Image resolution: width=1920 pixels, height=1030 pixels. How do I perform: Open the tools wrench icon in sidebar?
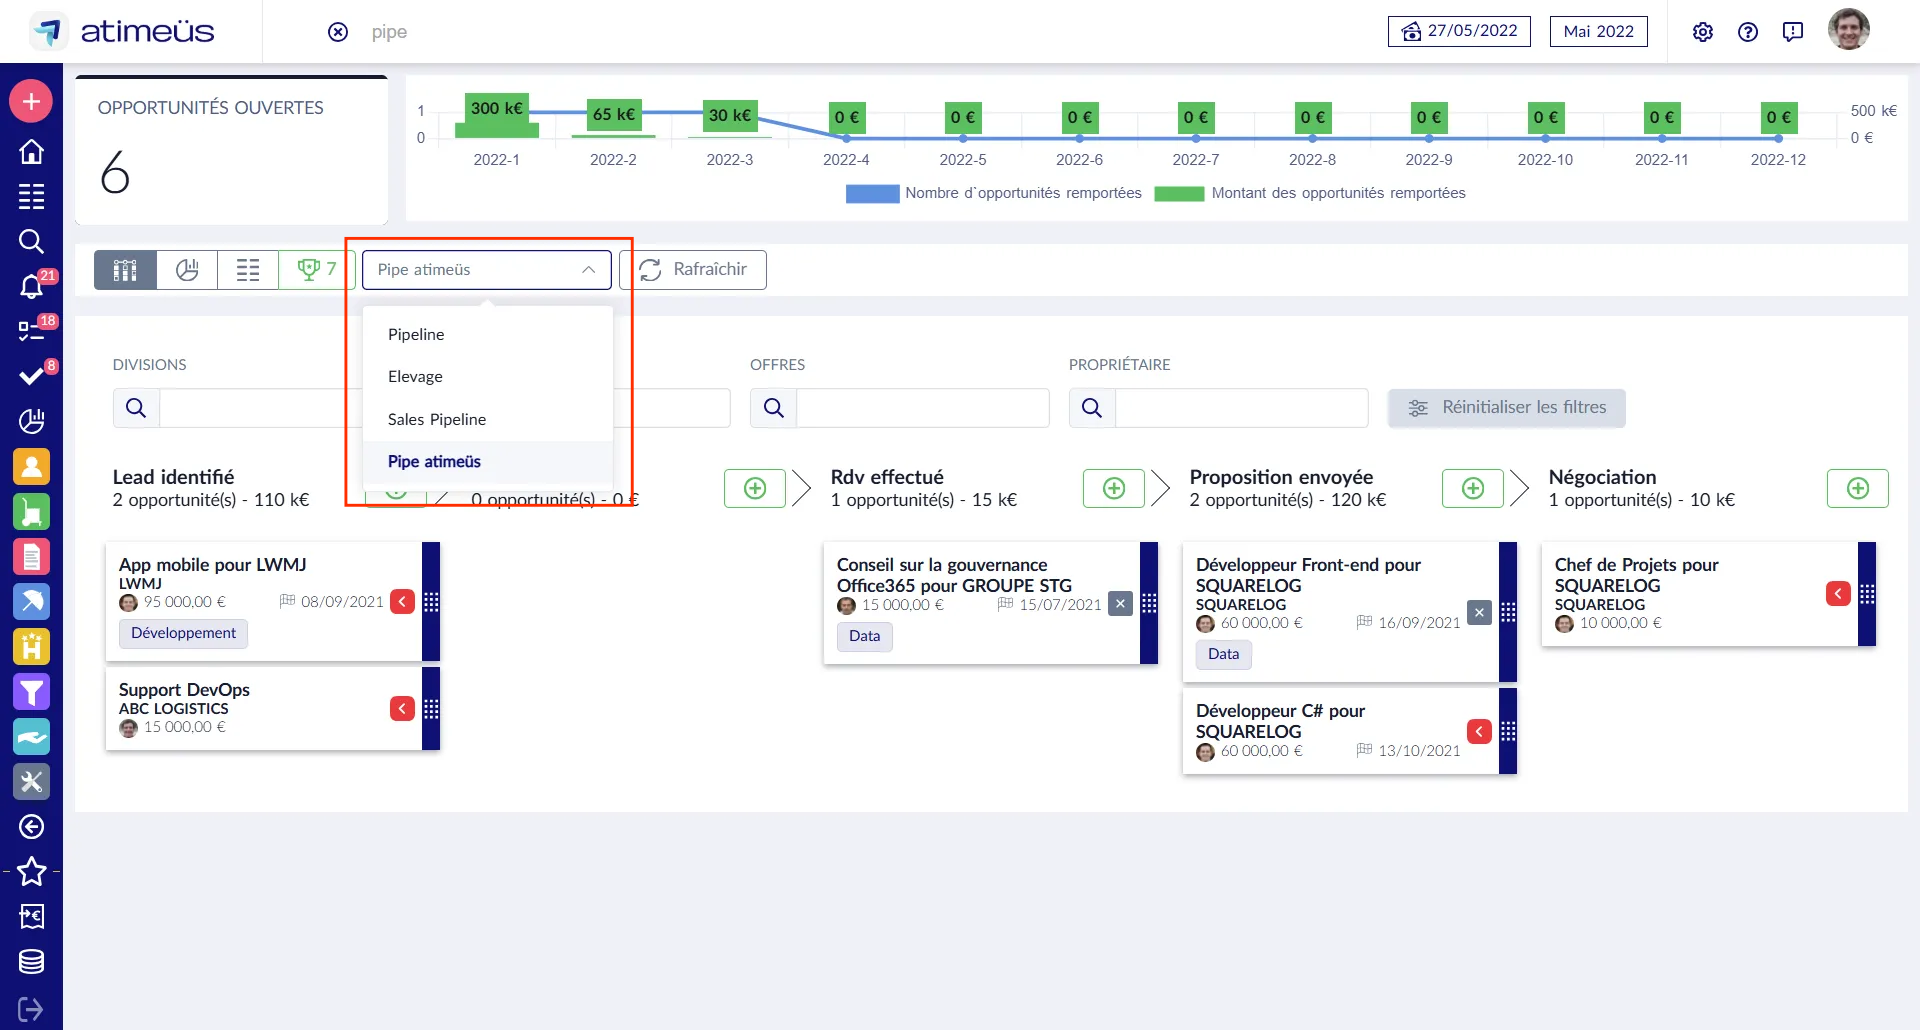[x=31, y=781]
